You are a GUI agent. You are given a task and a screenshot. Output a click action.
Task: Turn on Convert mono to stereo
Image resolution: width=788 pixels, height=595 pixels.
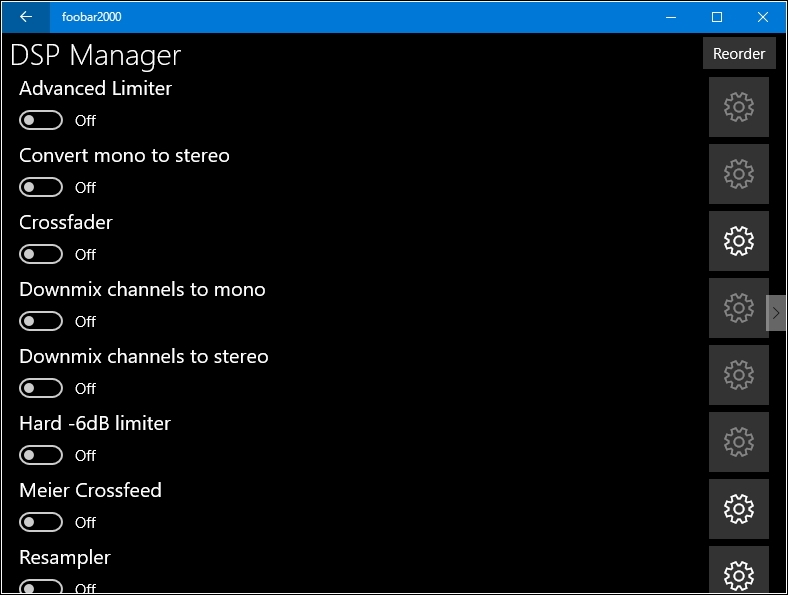(x=41, y=188)
